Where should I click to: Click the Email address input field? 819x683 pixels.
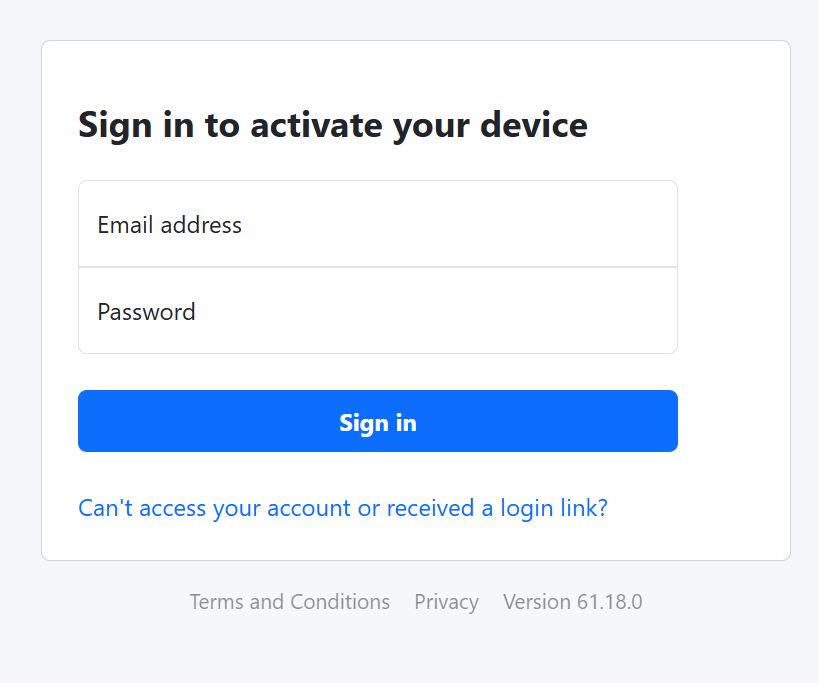click(377, 224)
